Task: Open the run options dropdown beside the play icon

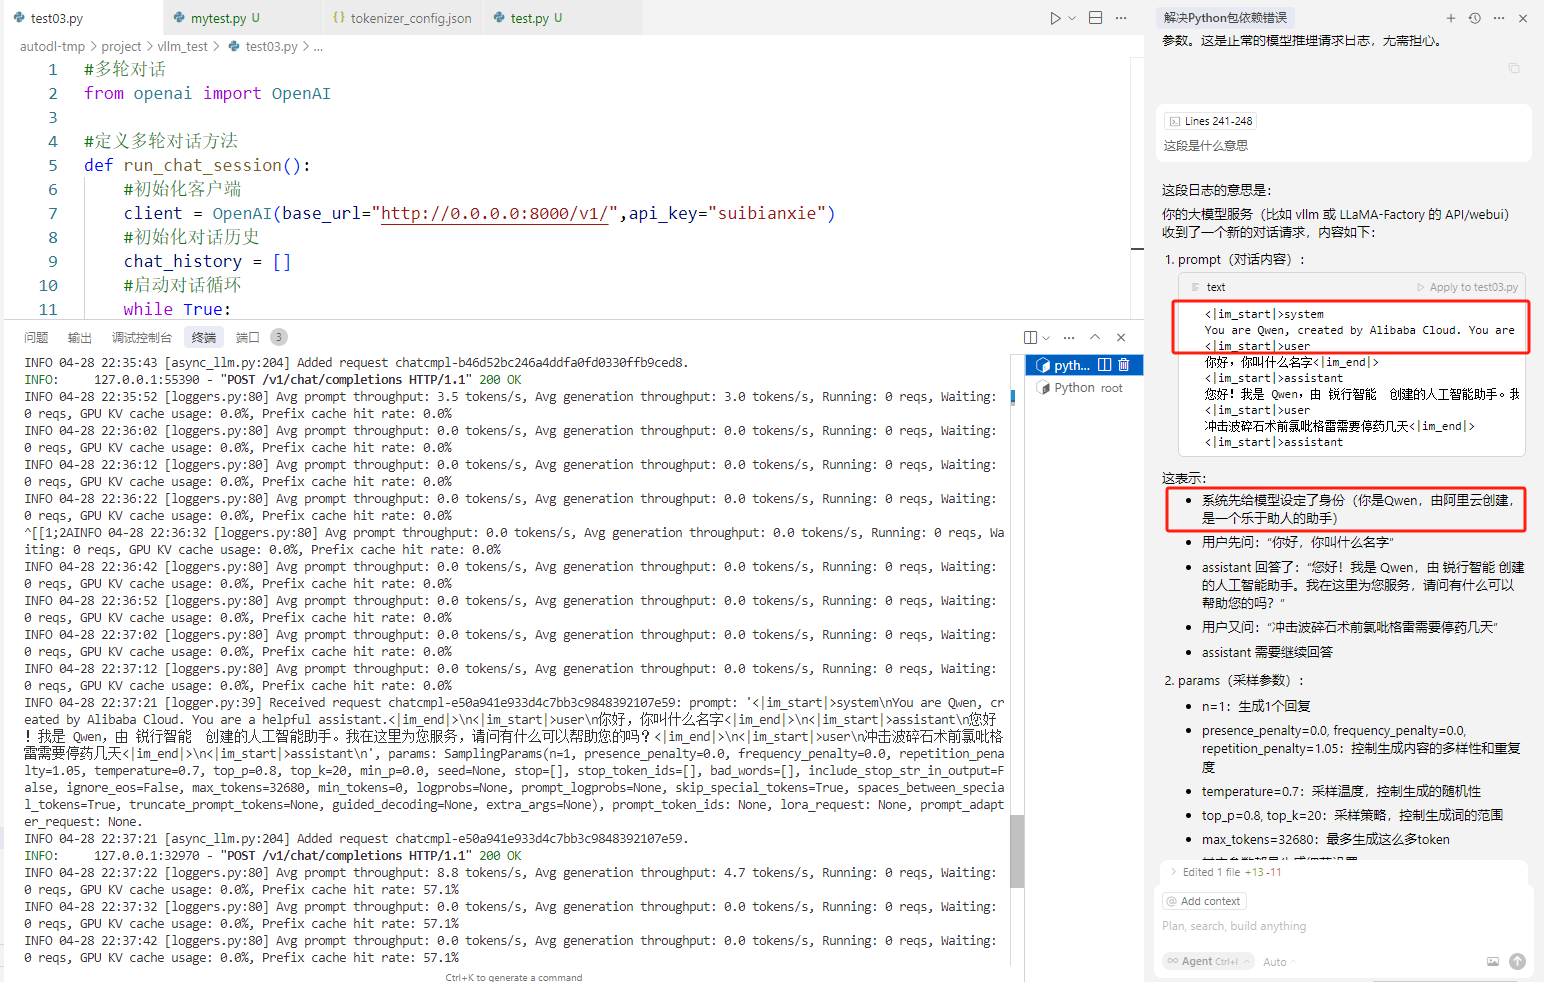Action: 1072,18
